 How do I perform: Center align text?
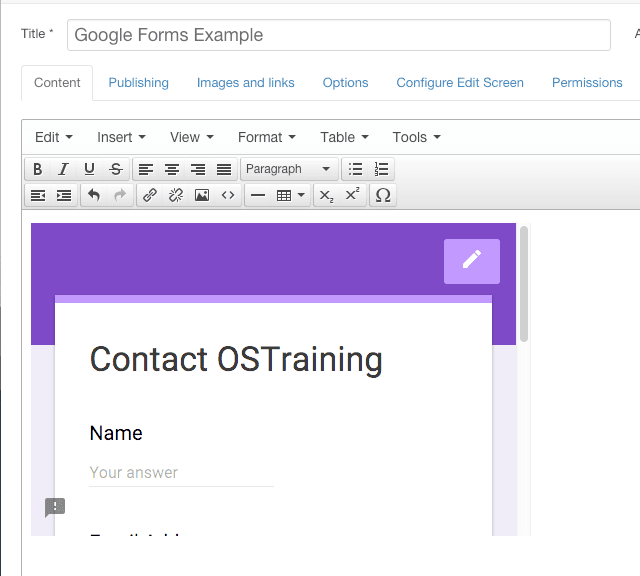[x=172, y=169]
